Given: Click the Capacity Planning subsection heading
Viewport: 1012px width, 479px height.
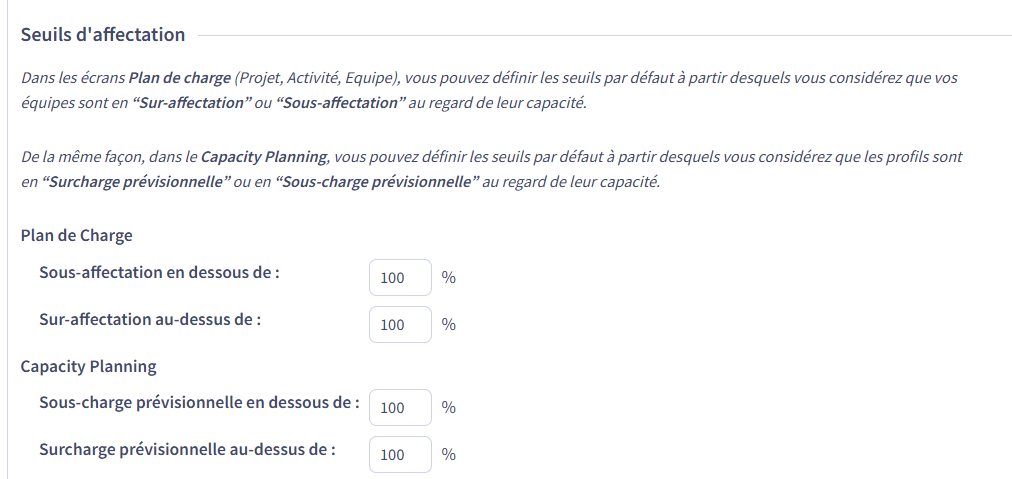Looking at the screenshot, I should [x=88, y=367].
